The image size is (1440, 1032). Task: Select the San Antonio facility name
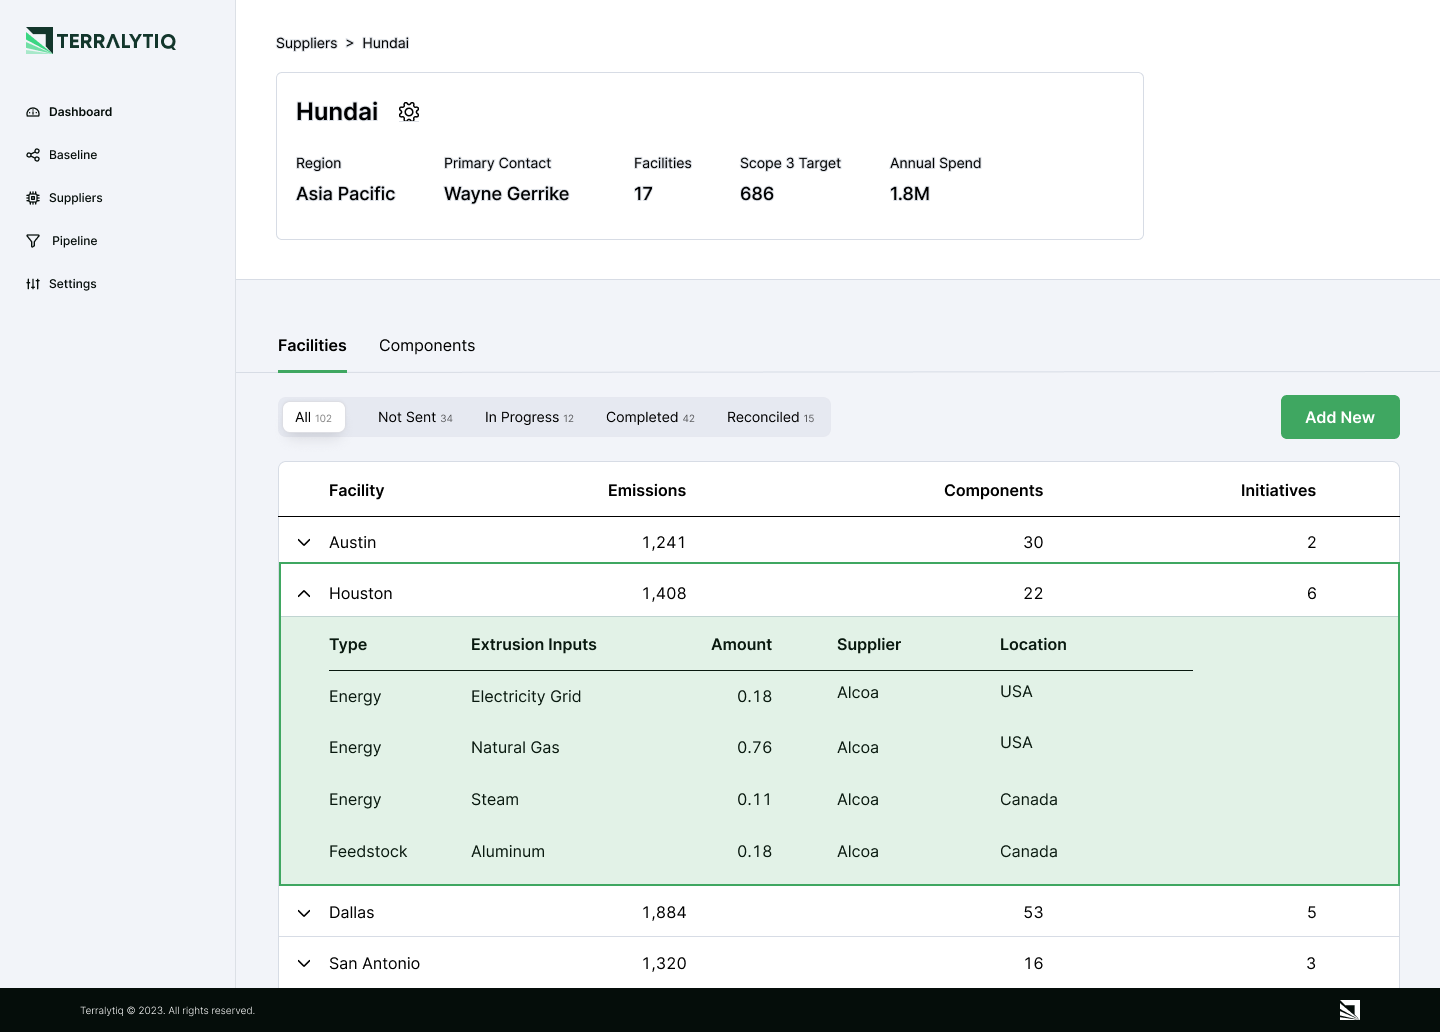pyautogui.click(x=374, y=963)
